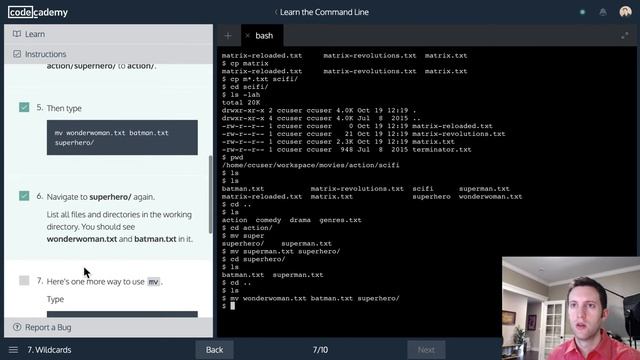
Task: Click 'genres.txt' in terminal output
Action: (x=340, y=220)
